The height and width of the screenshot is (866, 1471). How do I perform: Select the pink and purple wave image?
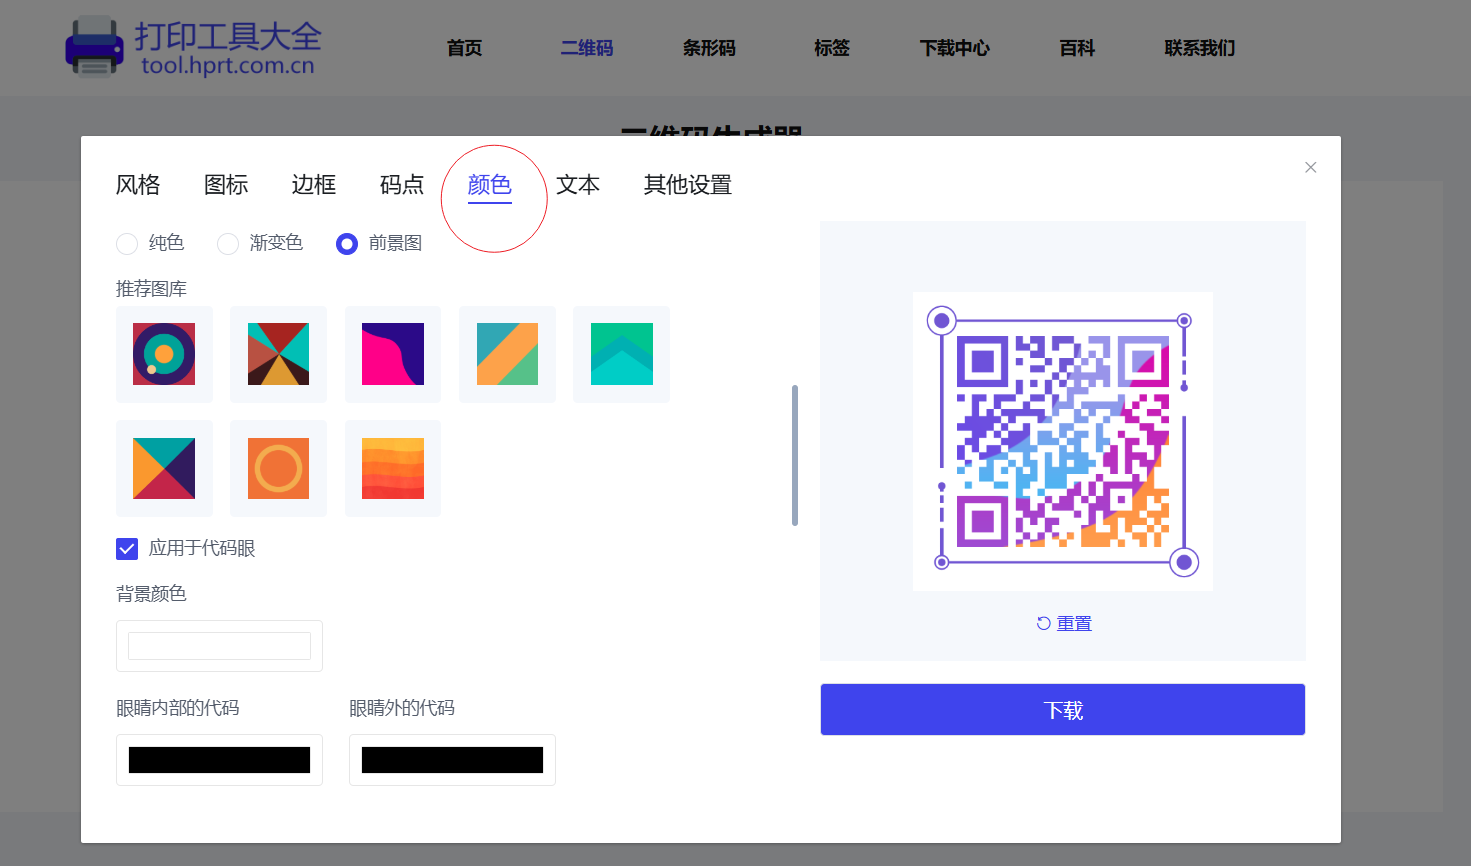click(393, 354)
